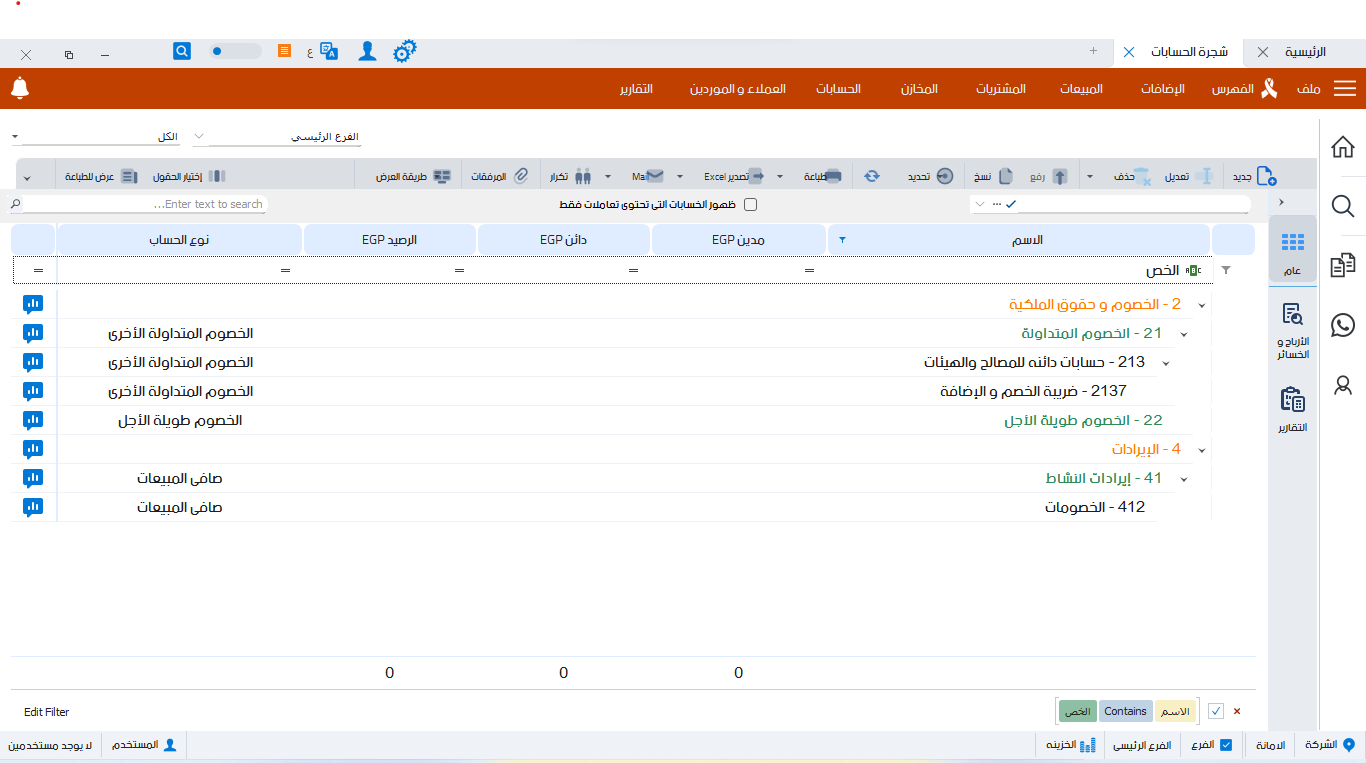
Task: Open the حذف delete dropdown arrow
Action: 1090,176
